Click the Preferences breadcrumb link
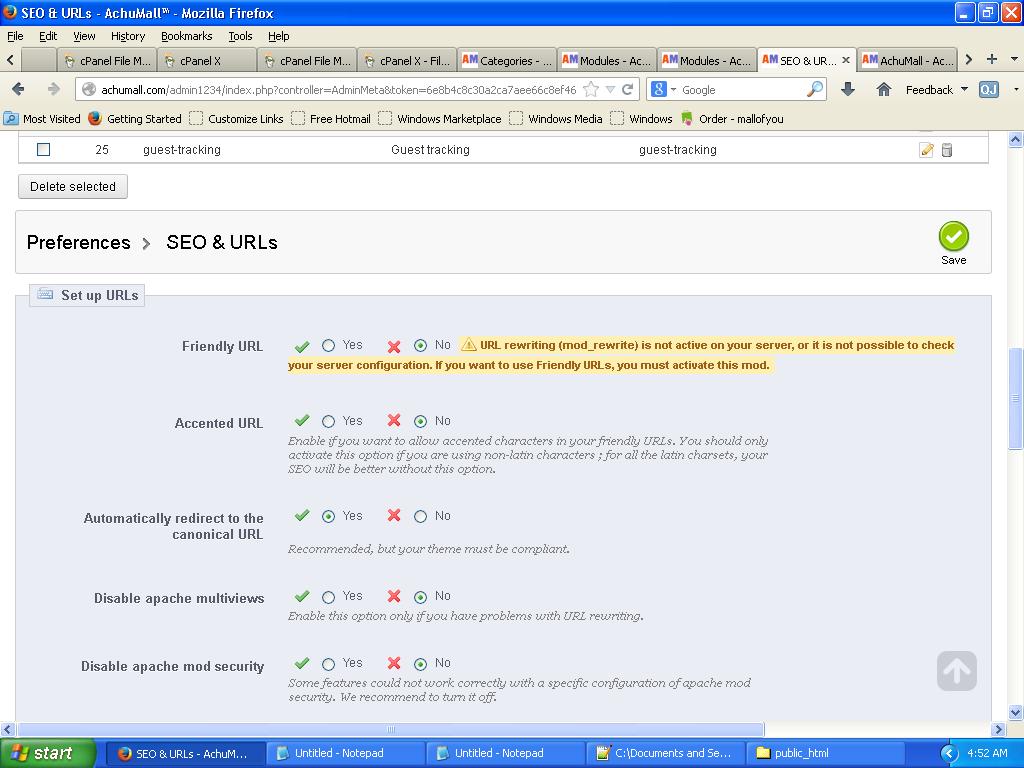This screenshot has height=768, width=1024. [78, 242]
